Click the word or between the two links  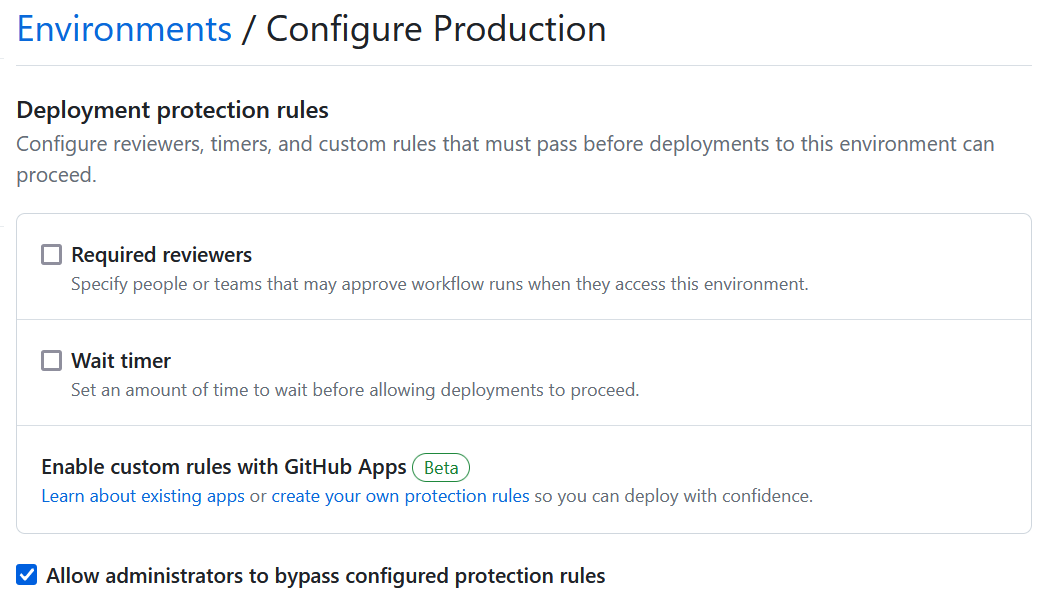(x=258, y=497)
